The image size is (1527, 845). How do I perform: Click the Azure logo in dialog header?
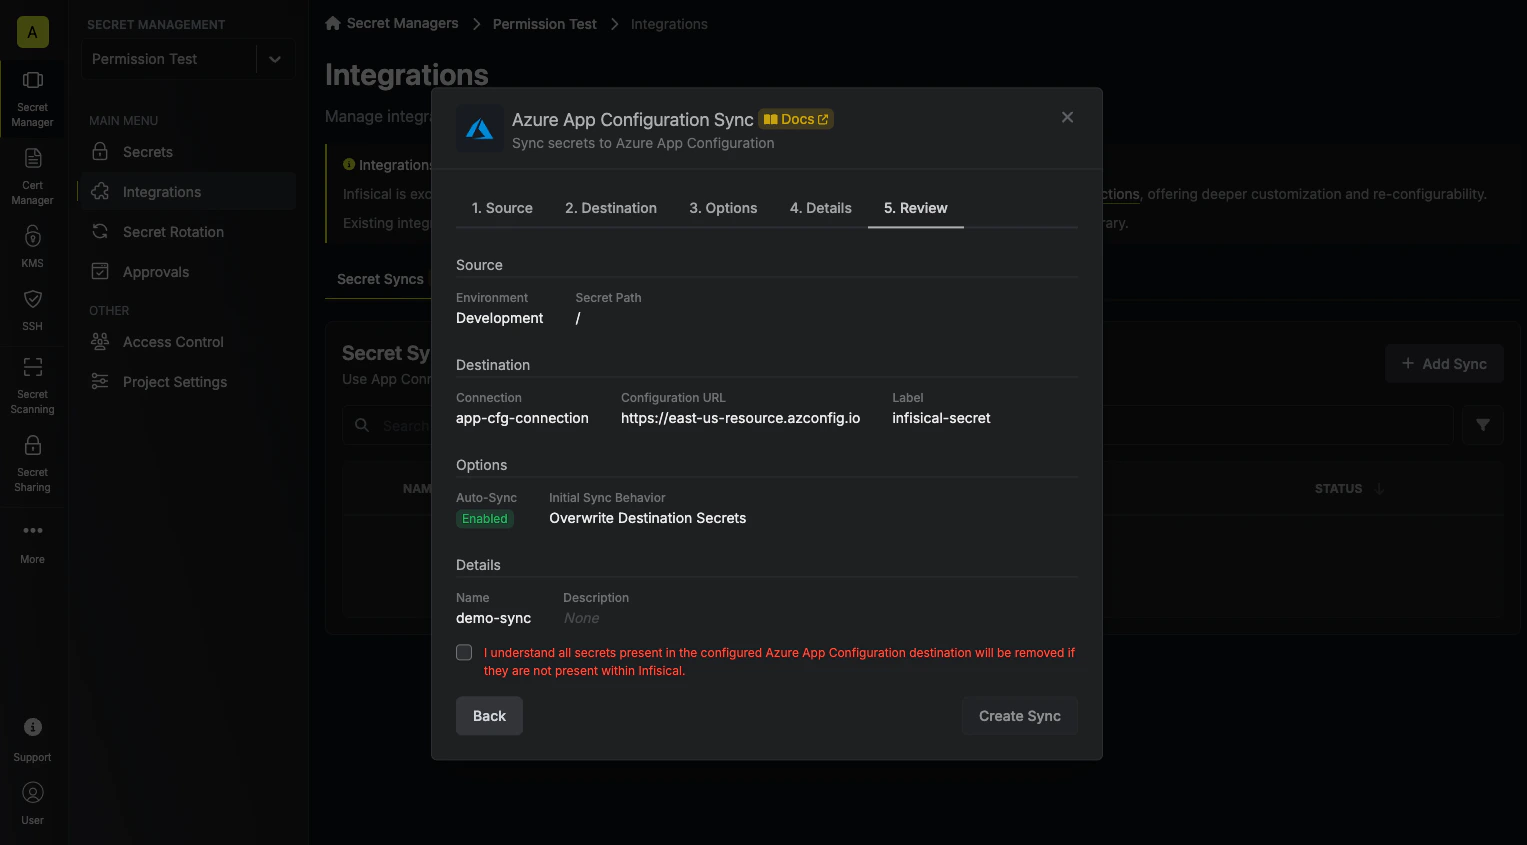tap(480, 129)
